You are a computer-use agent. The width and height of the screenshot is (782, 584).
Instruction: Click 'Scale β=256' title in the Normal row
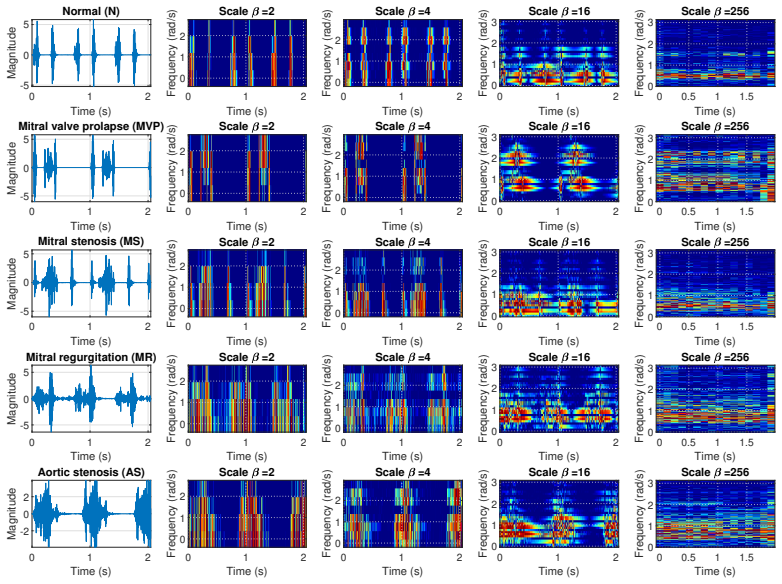715,11
